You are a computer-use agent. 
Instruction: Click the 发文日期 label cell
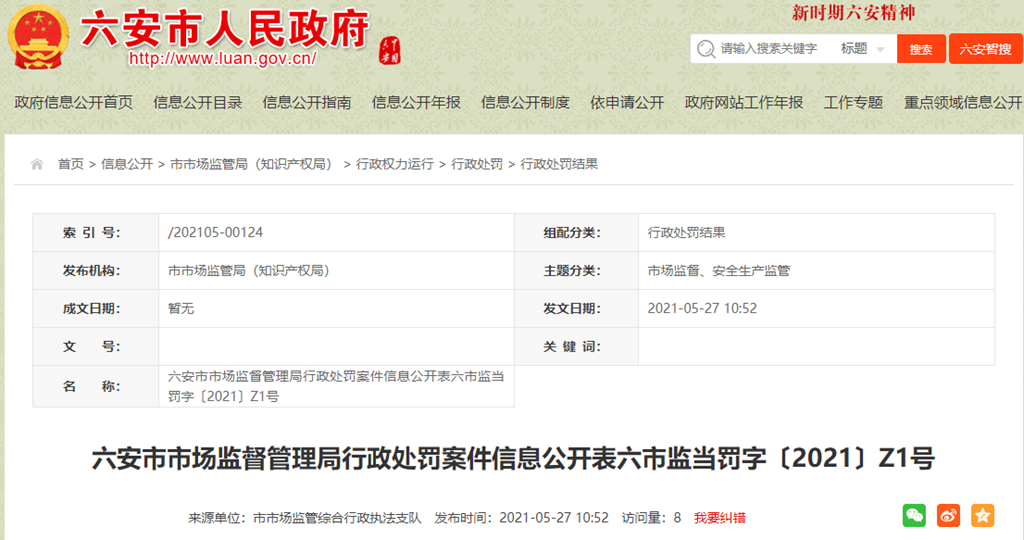click(577, 308)
